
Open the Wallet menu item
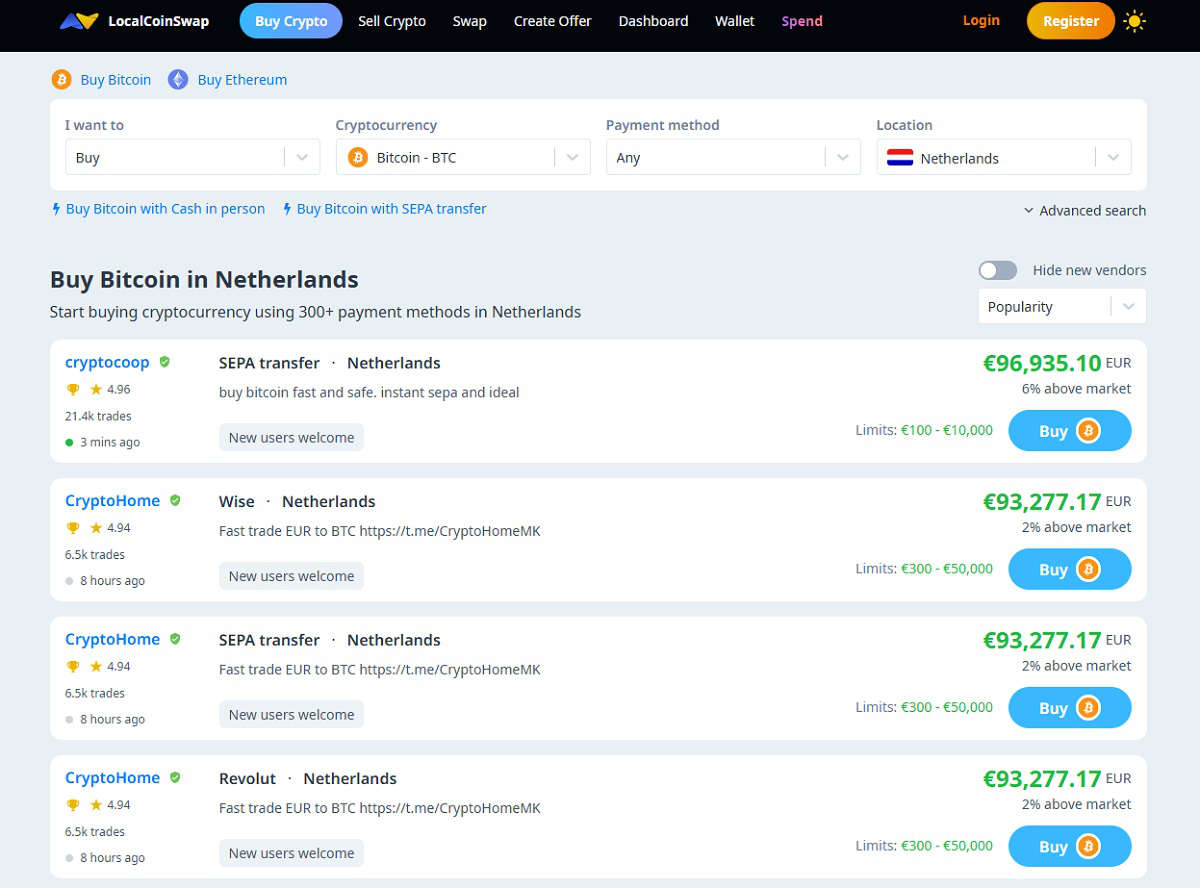[x=735, y=21]
